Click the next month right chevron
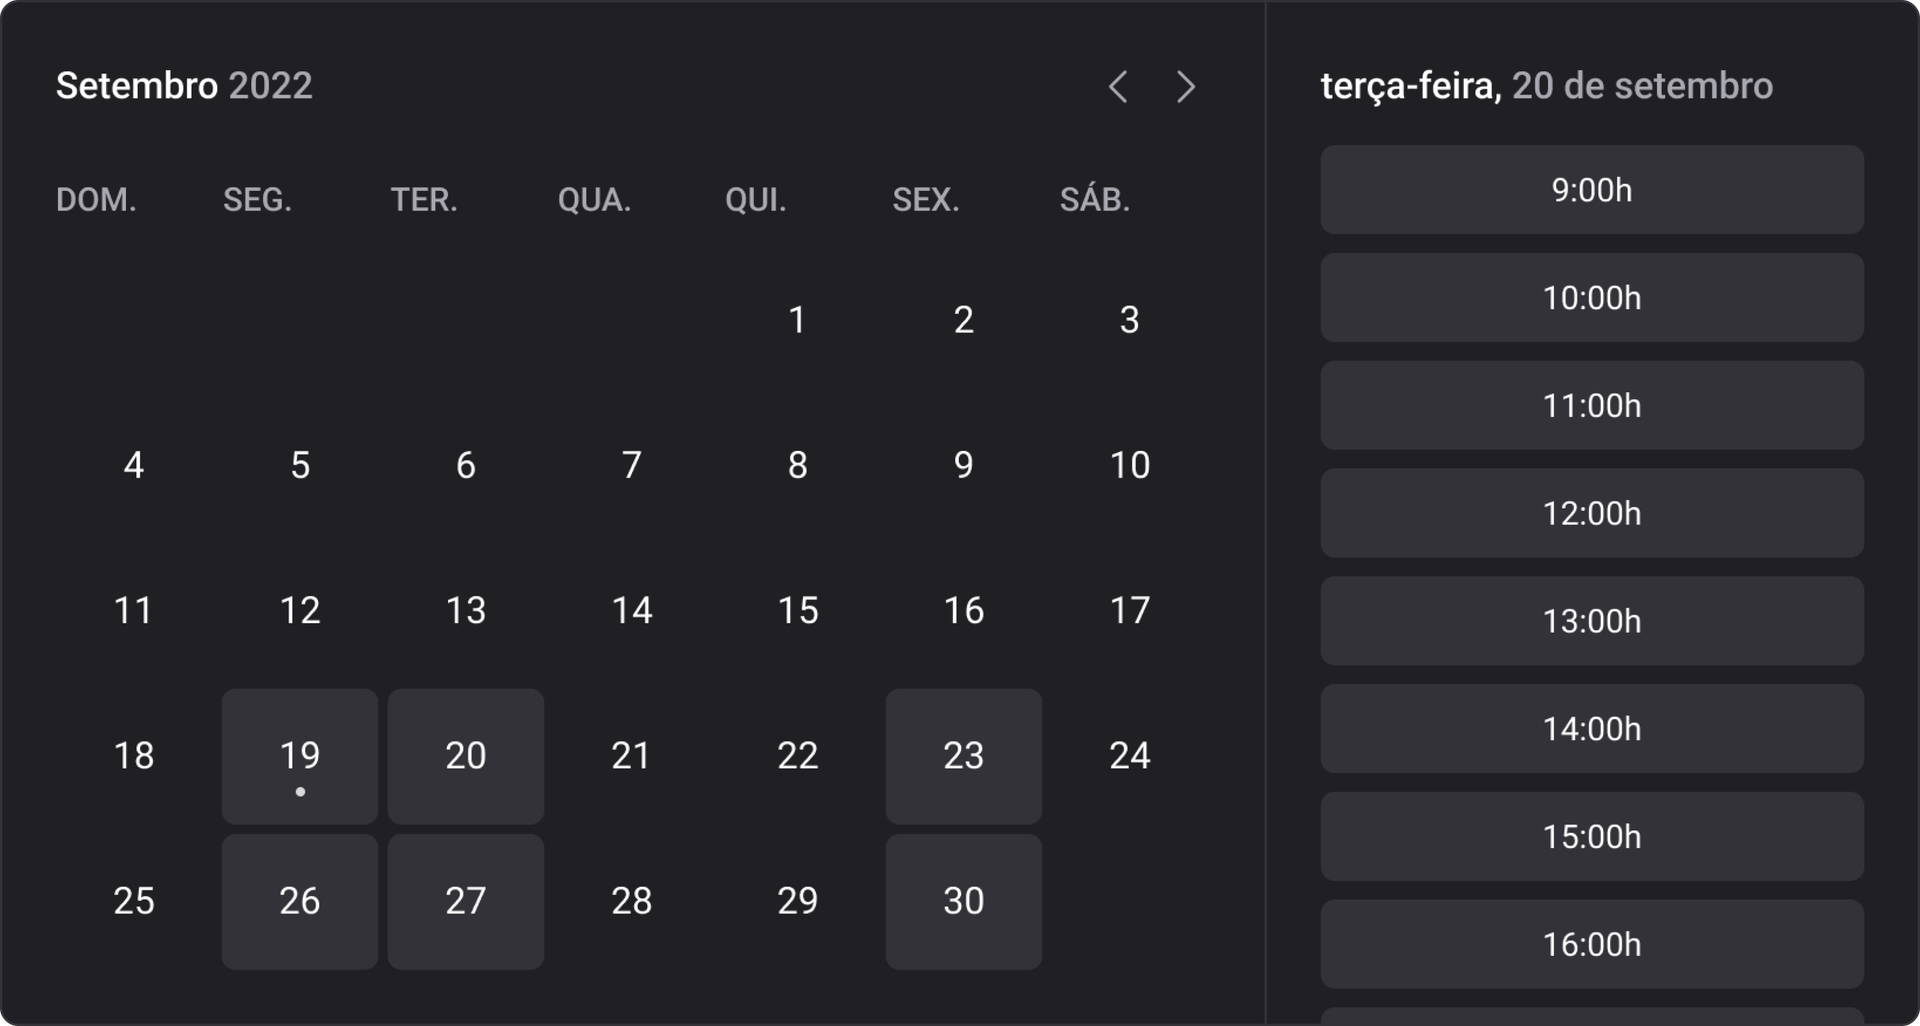 1185,88
